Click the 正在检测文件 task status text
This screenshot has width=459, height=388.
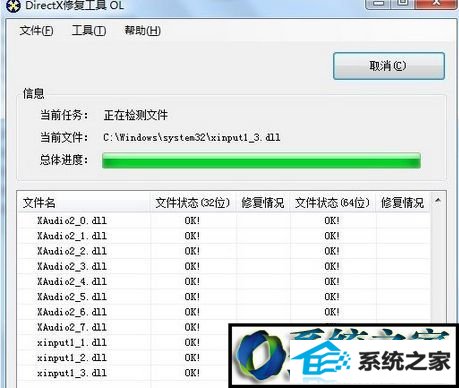click(135, 115)
